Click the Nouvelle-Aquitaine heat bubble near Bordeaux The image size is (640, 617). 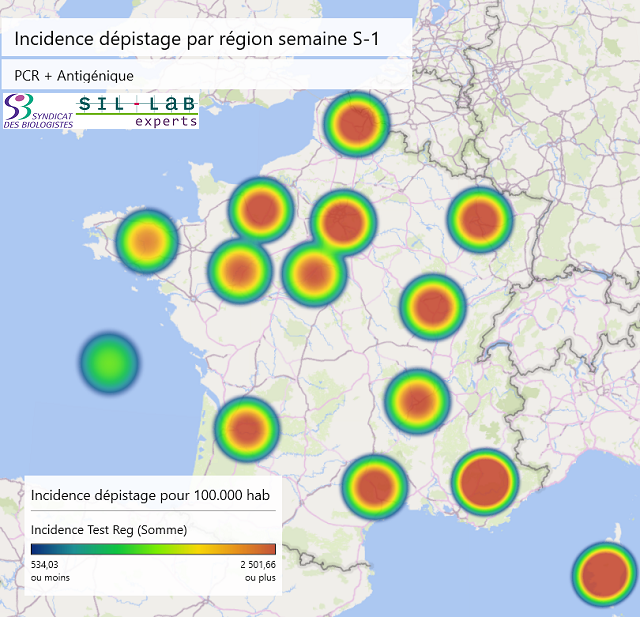[x=247, y=429]
